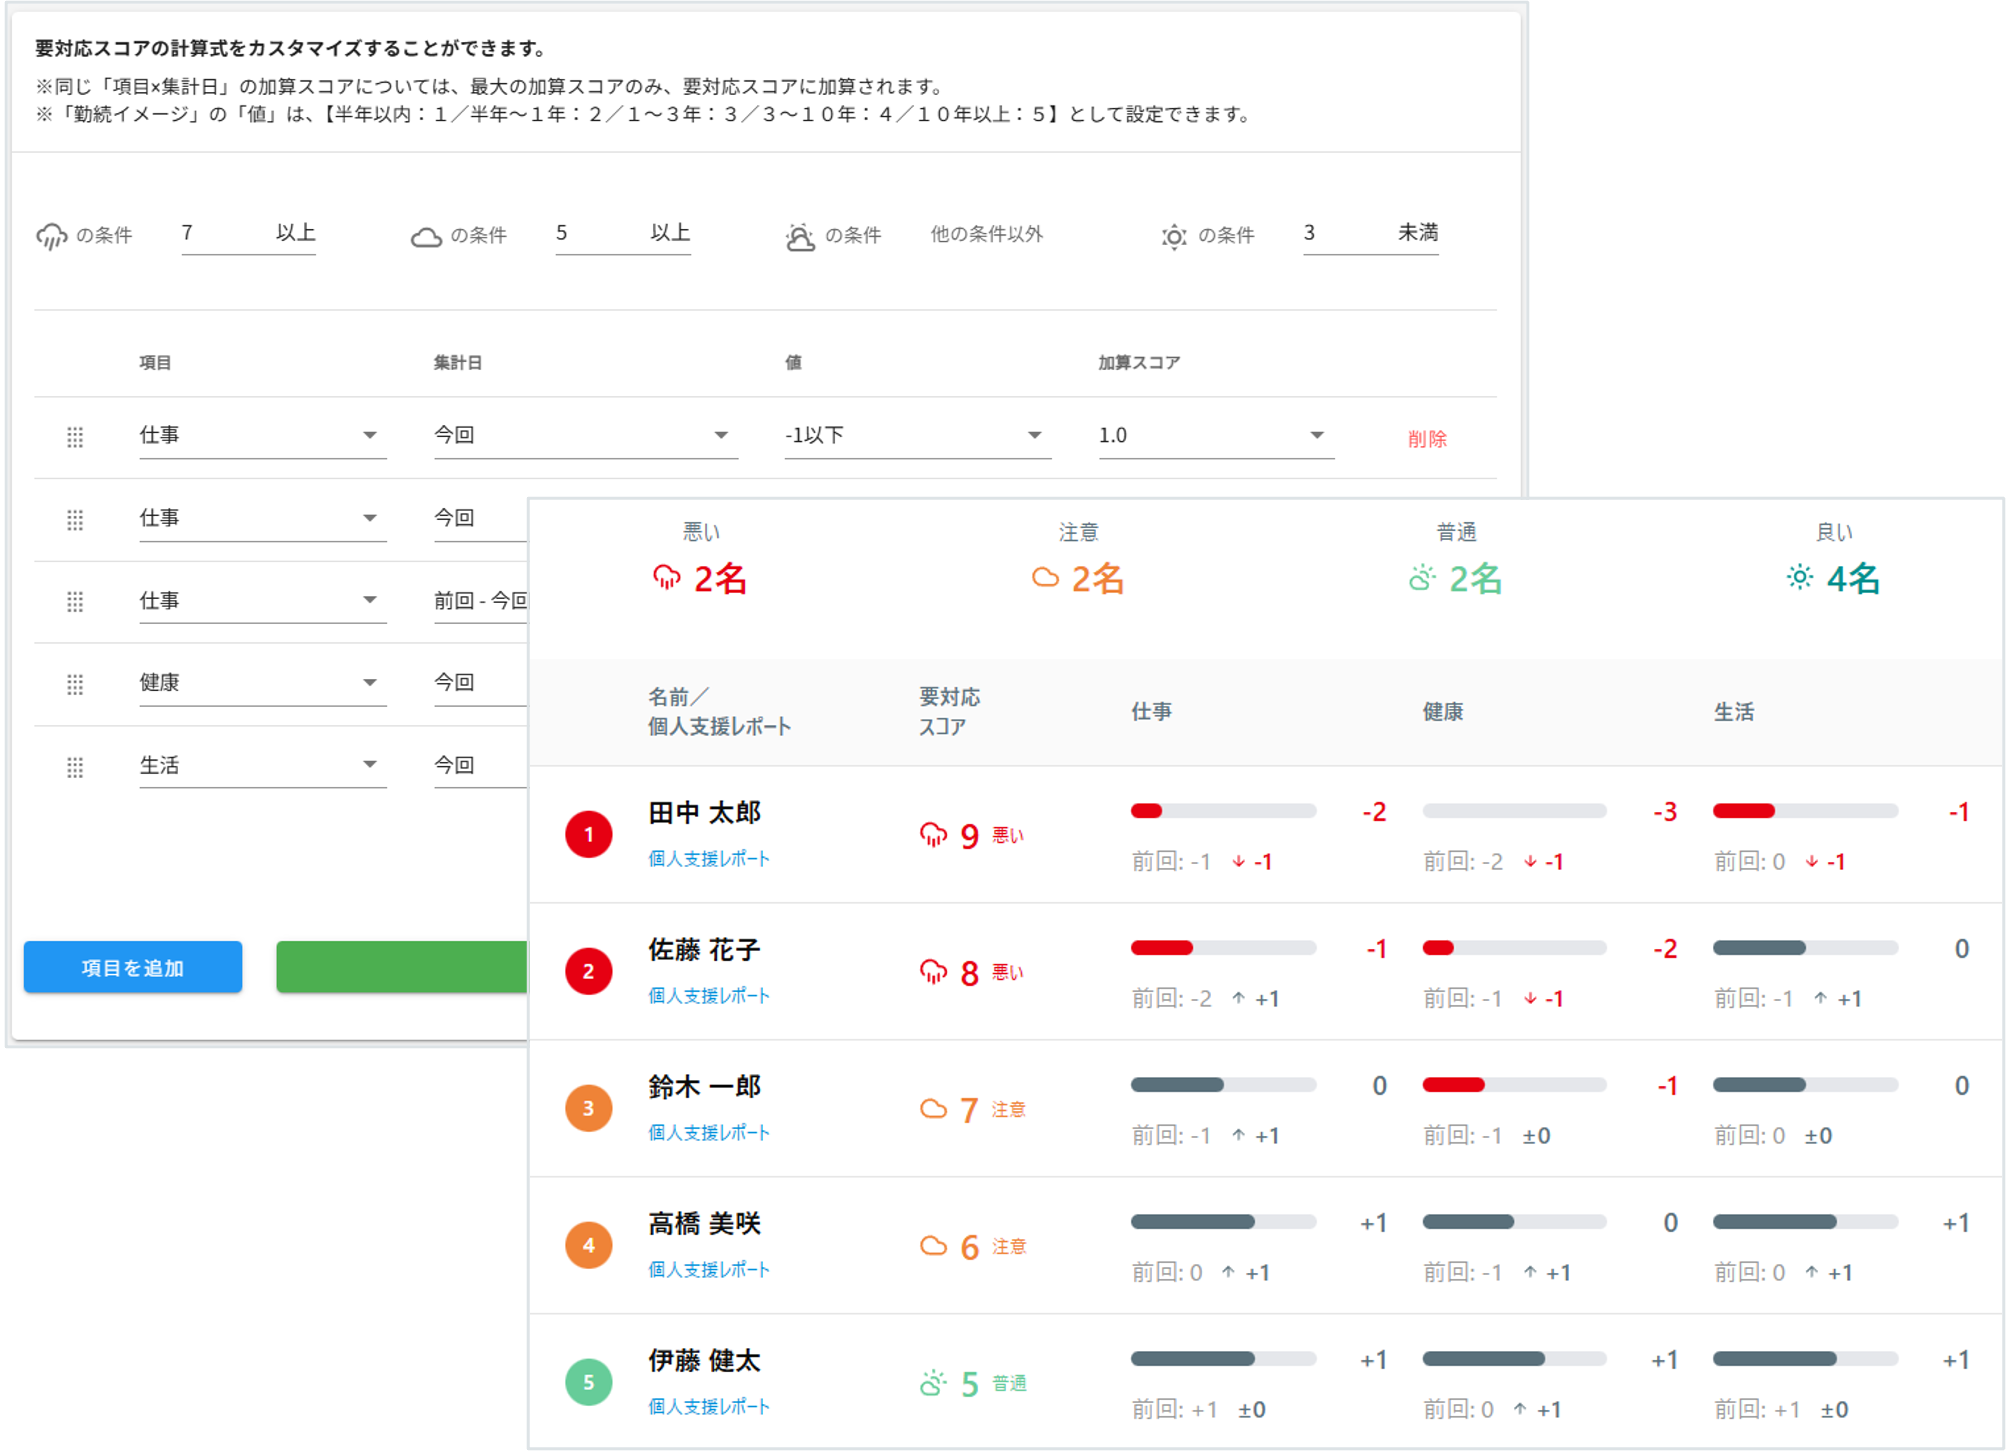The width and height of the screenshot is (2007, 1452).
Task: Click the partly-sunny condition icon
Action: pos(800,237)
